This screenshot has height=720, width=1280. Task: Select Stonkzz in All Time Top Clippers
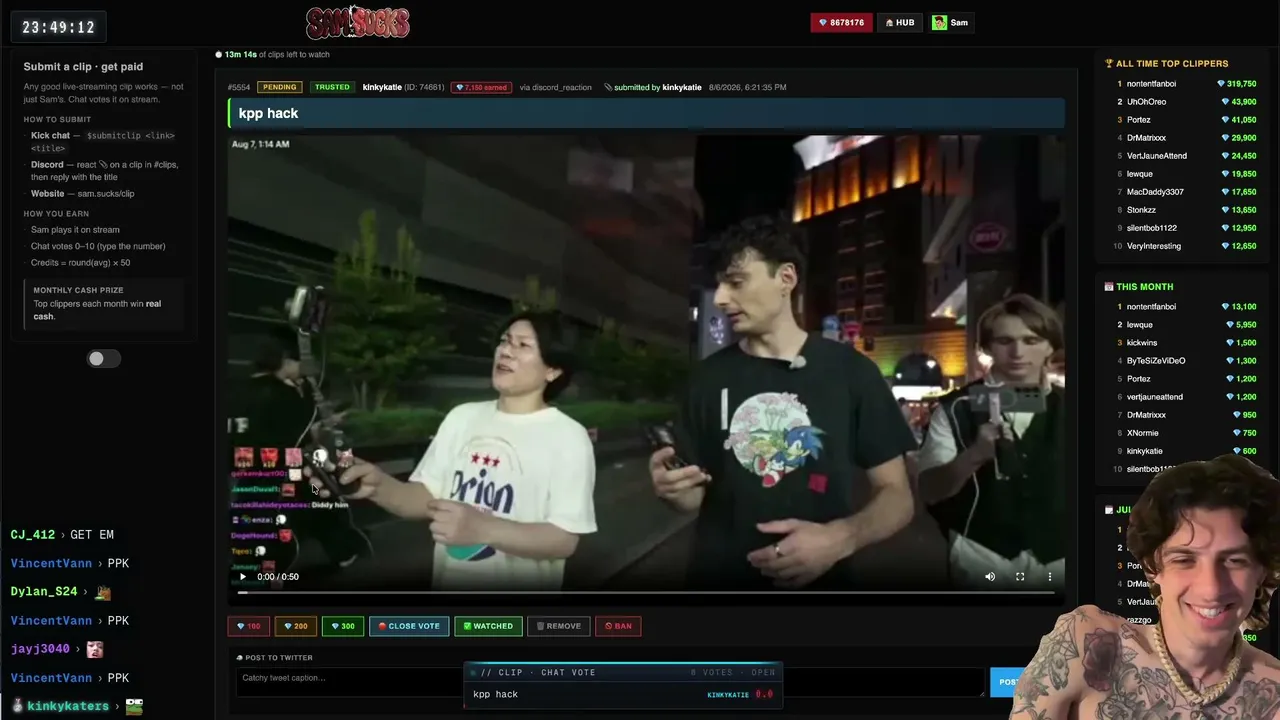coord(1141,210)
